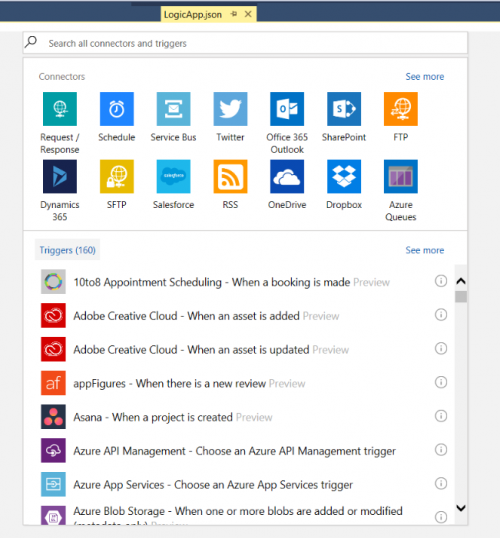Viewport: 500px width, 538px height.
Task: Pin the LogicApp.json tab
Action: (x=234, y=14)
